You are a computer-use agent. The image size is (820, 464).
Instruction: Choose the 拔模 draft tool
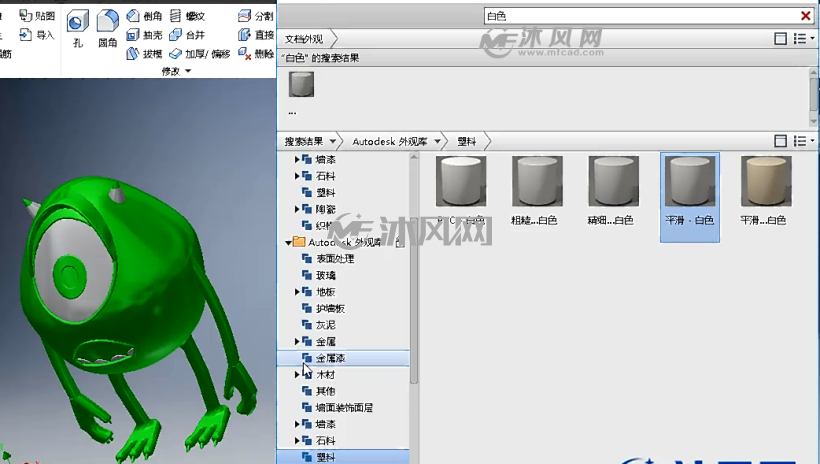click(145, 53)
